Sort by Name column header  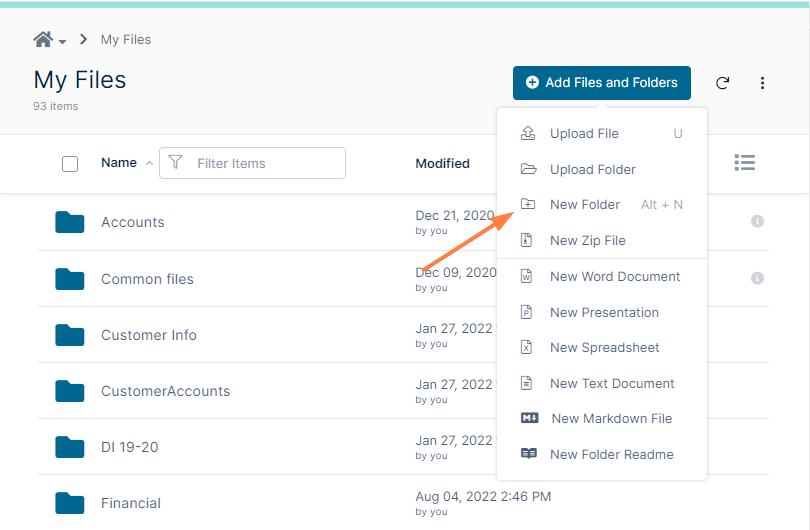pos(119,163)
